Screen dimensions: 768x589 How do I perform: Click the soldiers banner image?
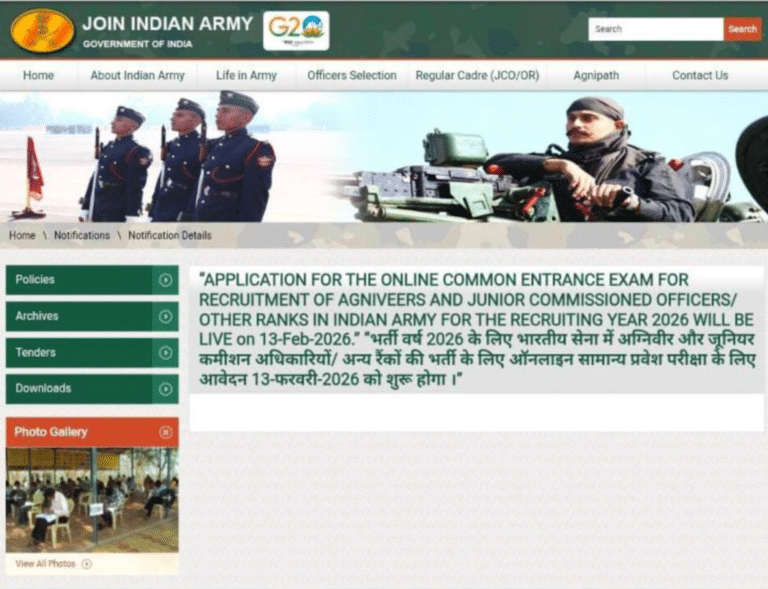[384, 157]
